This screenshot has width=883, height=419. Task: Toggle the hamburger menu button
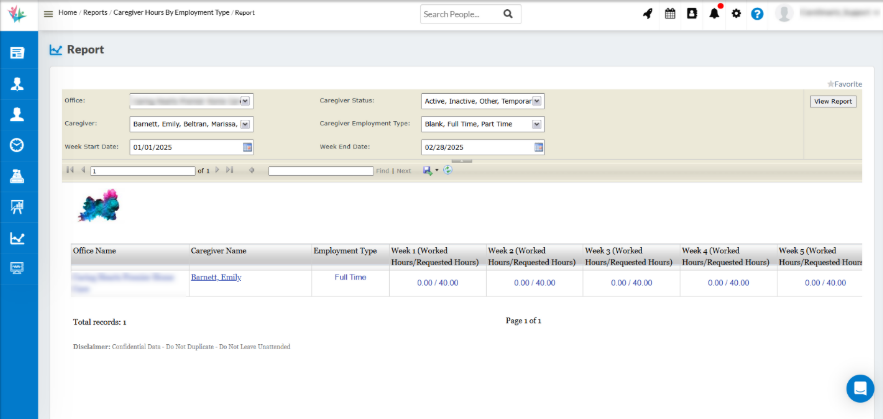48,14
